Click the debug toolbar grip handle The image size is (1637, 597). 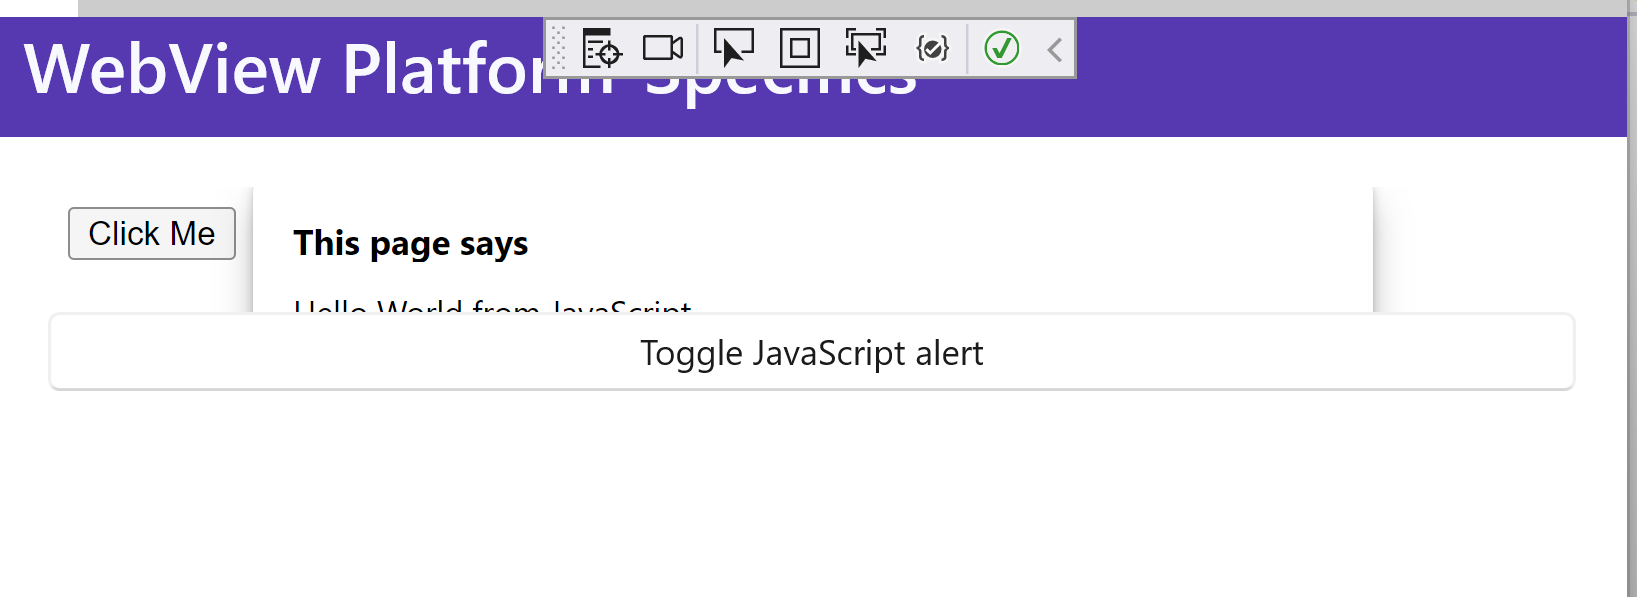[x=557, y=47]
